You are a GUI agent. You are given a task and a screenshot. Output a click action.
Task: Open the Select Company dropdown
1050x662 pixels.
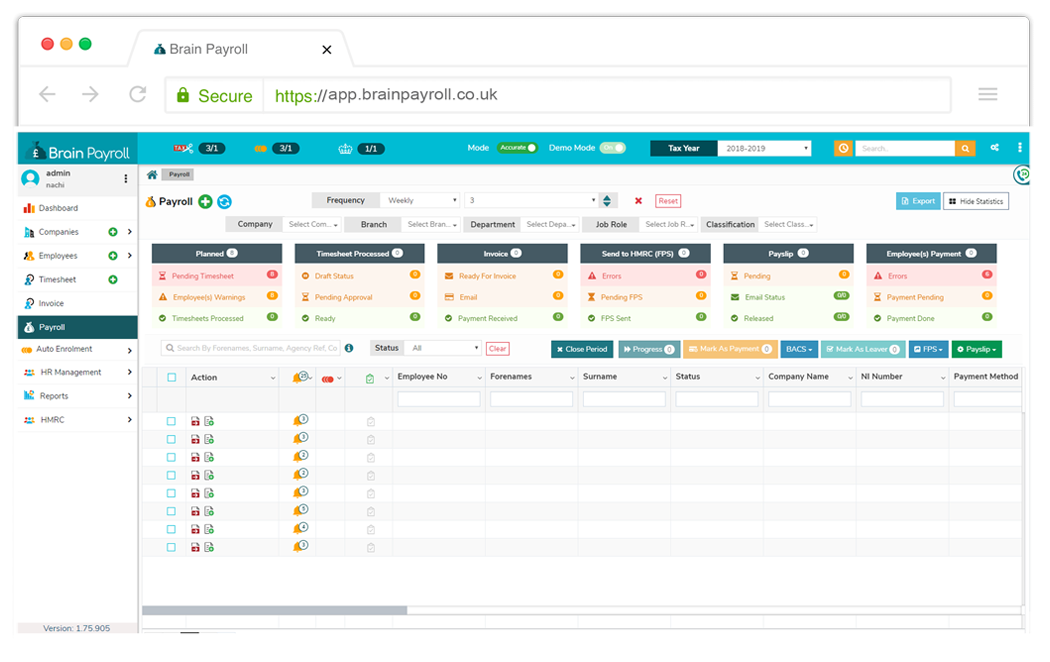click(x=313, y=224)
